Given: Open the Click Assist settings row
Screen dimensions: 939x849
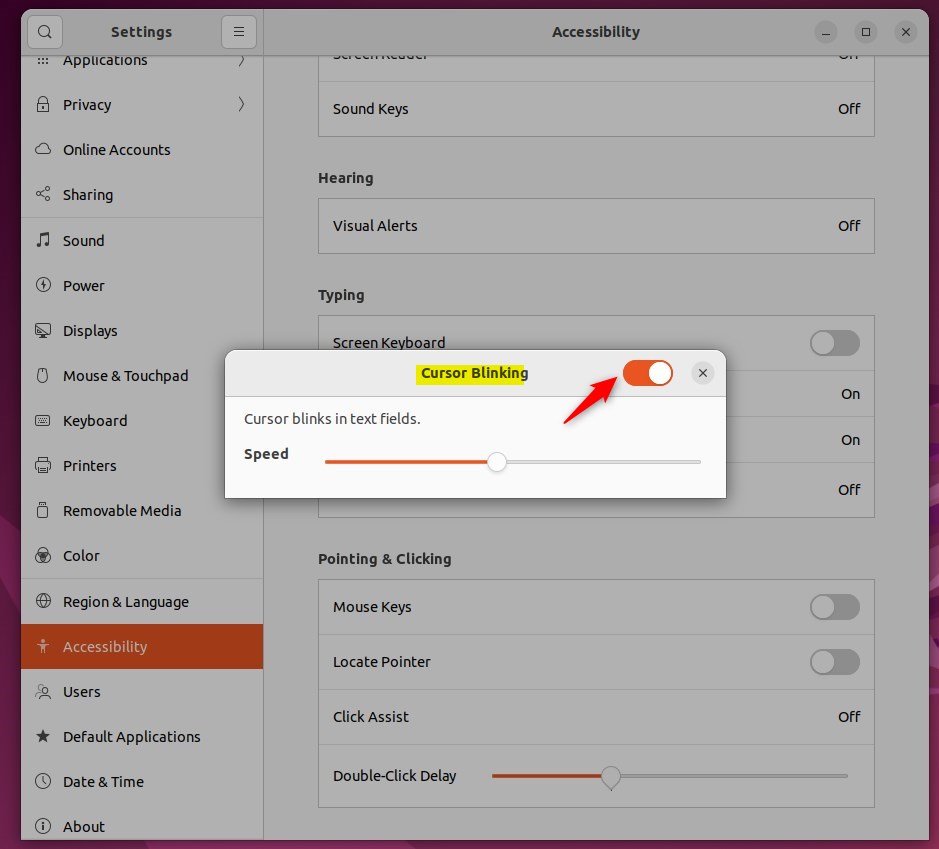Looking at the screenshot, I should [x=596, y=716].
